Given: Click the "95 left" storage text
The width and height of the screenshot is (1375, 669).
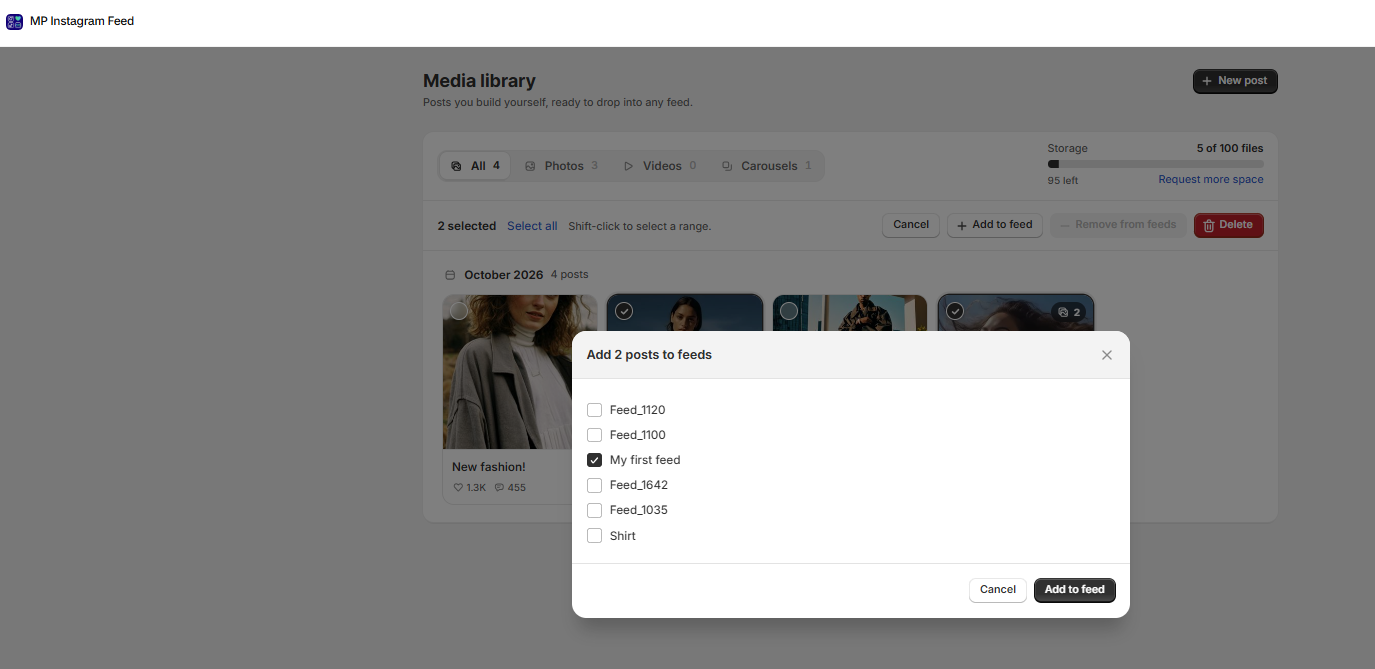Looking at the screenshot, I should tap(1063, 181).
